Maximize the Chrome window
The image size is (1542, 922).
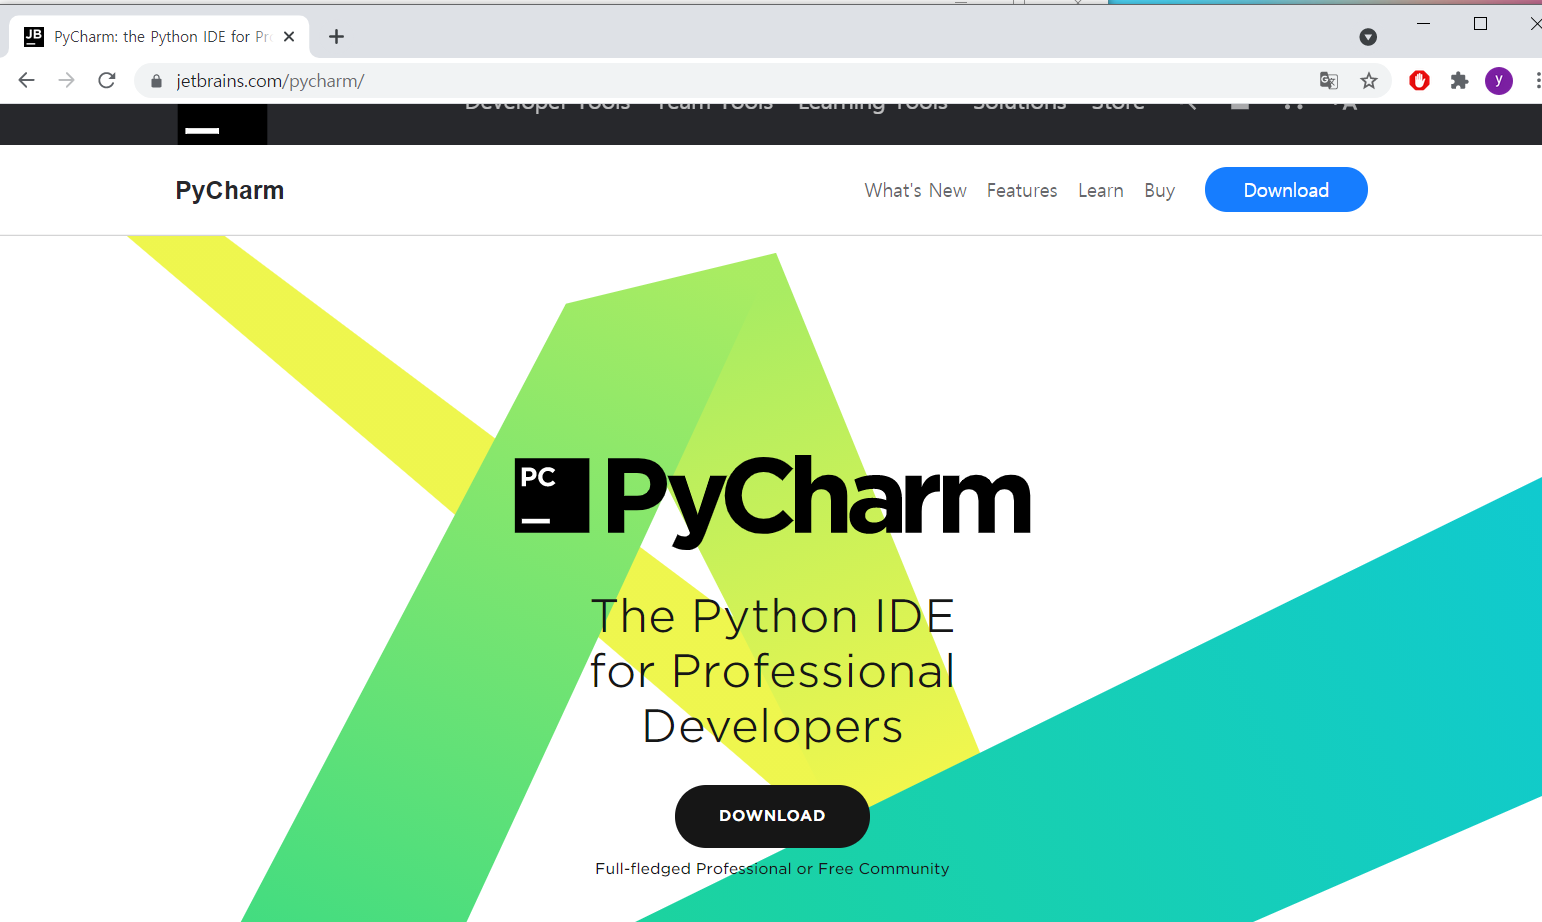tap(1481, 23)
